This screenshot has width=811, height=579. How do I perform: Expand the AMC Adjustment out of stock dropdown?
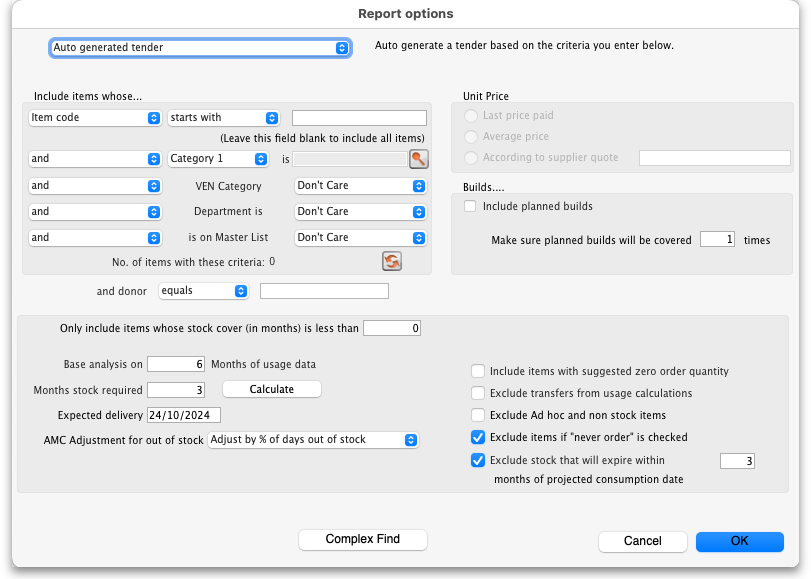(312, 440)
